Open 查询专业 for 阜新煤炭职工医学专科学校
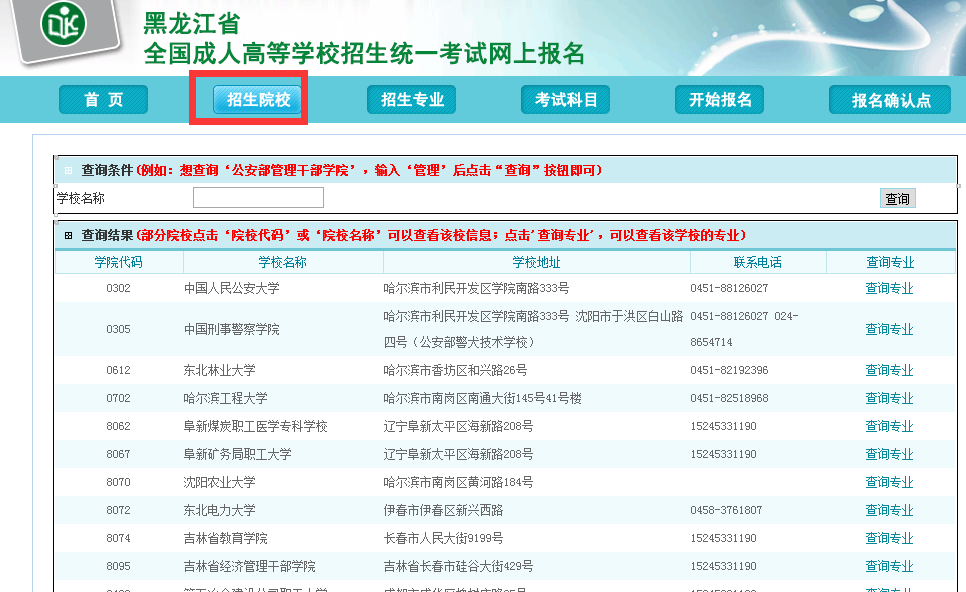 [x=889, y=426]
